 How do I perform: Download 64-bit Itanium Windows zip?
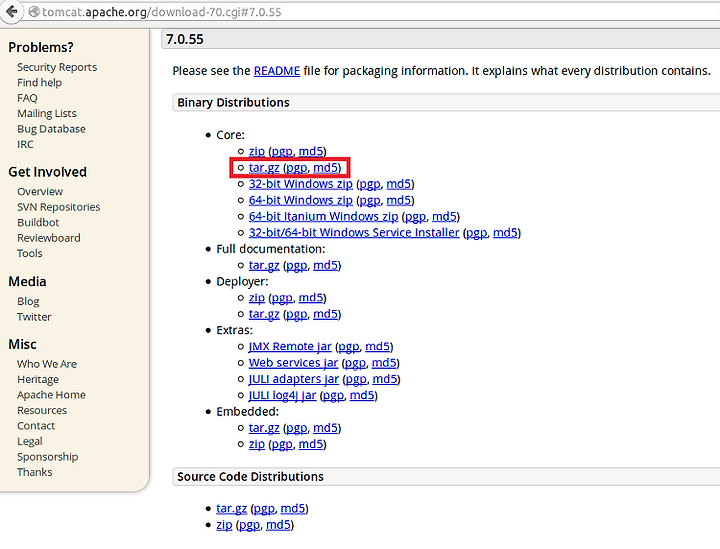[x=323, y=217]
